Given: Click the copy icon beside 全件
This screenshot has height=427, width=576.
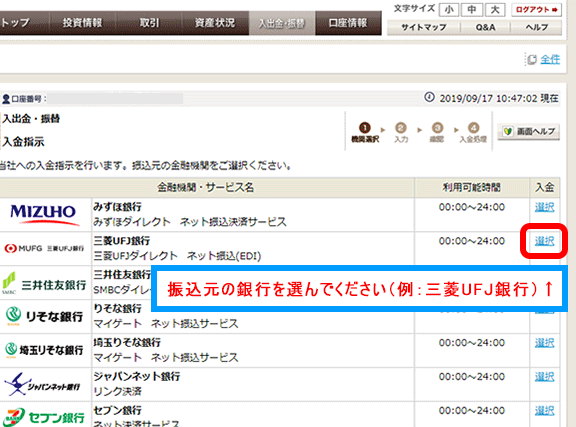Looking at the screenshot, I should tap(532, 60).
